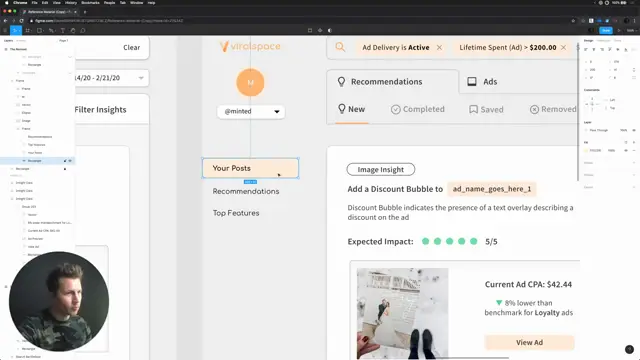
Task: Bookmark page with the star icon
Action: tap(573, 20)
